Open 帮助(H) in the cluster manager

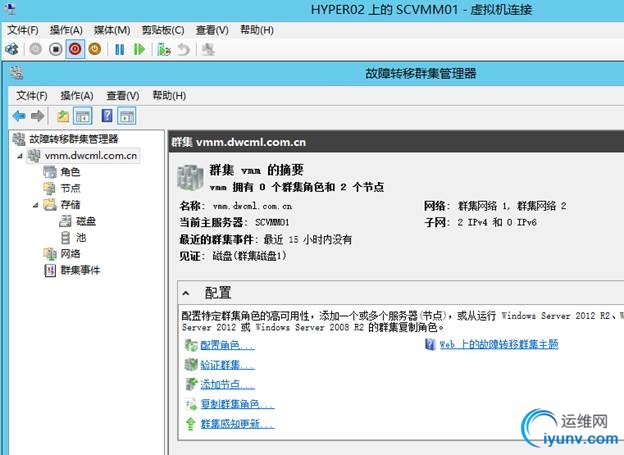coord(169,96)
